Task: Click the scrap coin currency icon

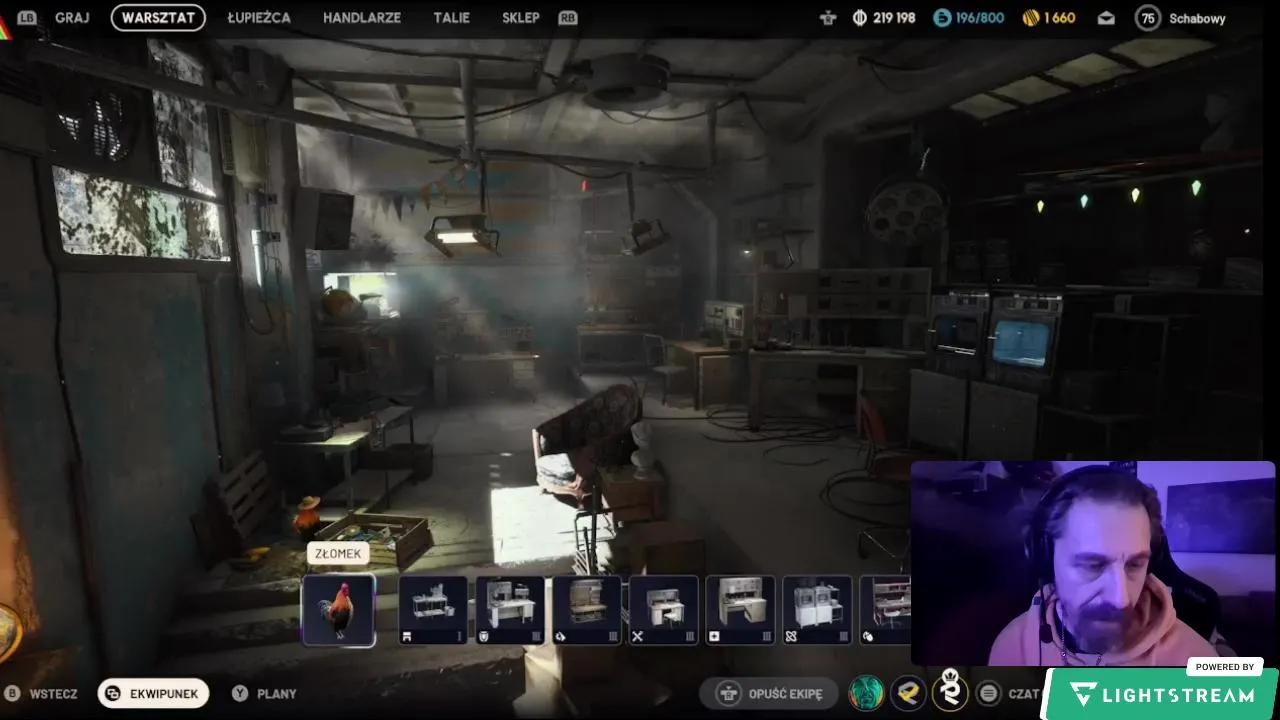Action: pyautogui.click(x=859, y=18)
